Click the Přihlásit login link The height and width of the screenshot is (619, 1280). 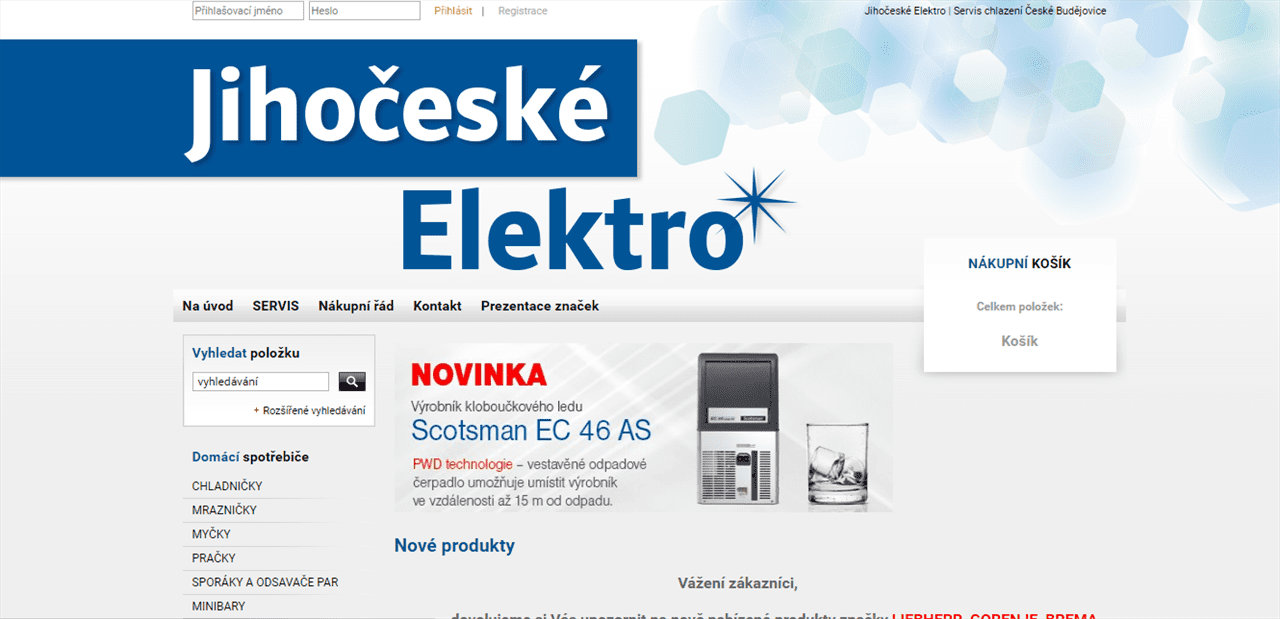(453, 11)
